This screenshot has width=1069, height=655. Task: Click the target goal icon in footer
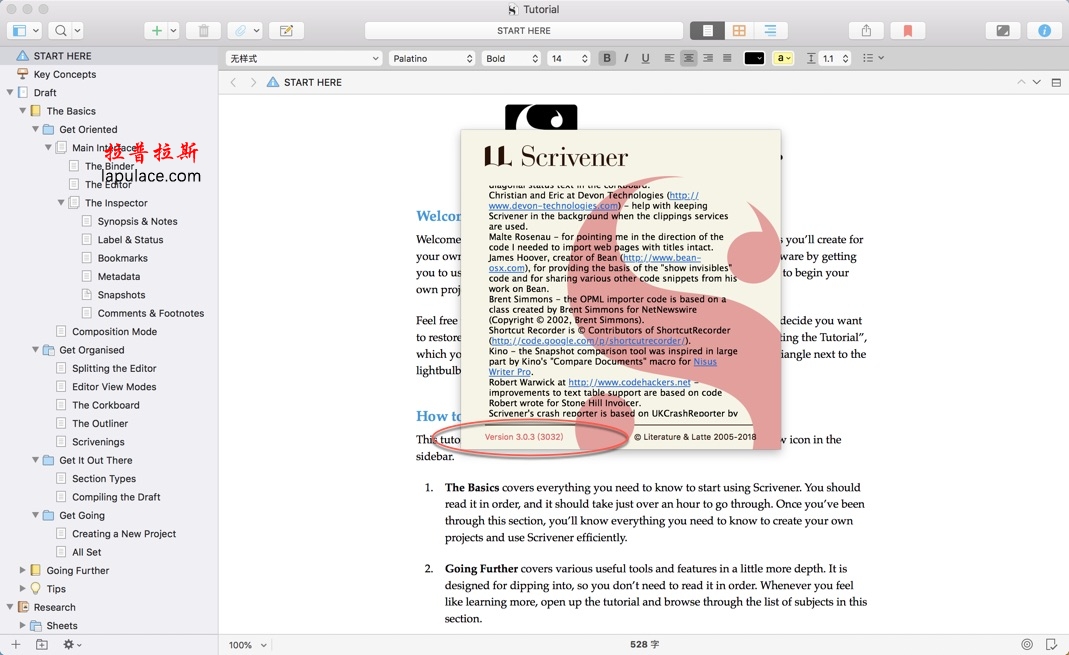pos(1027,644)
